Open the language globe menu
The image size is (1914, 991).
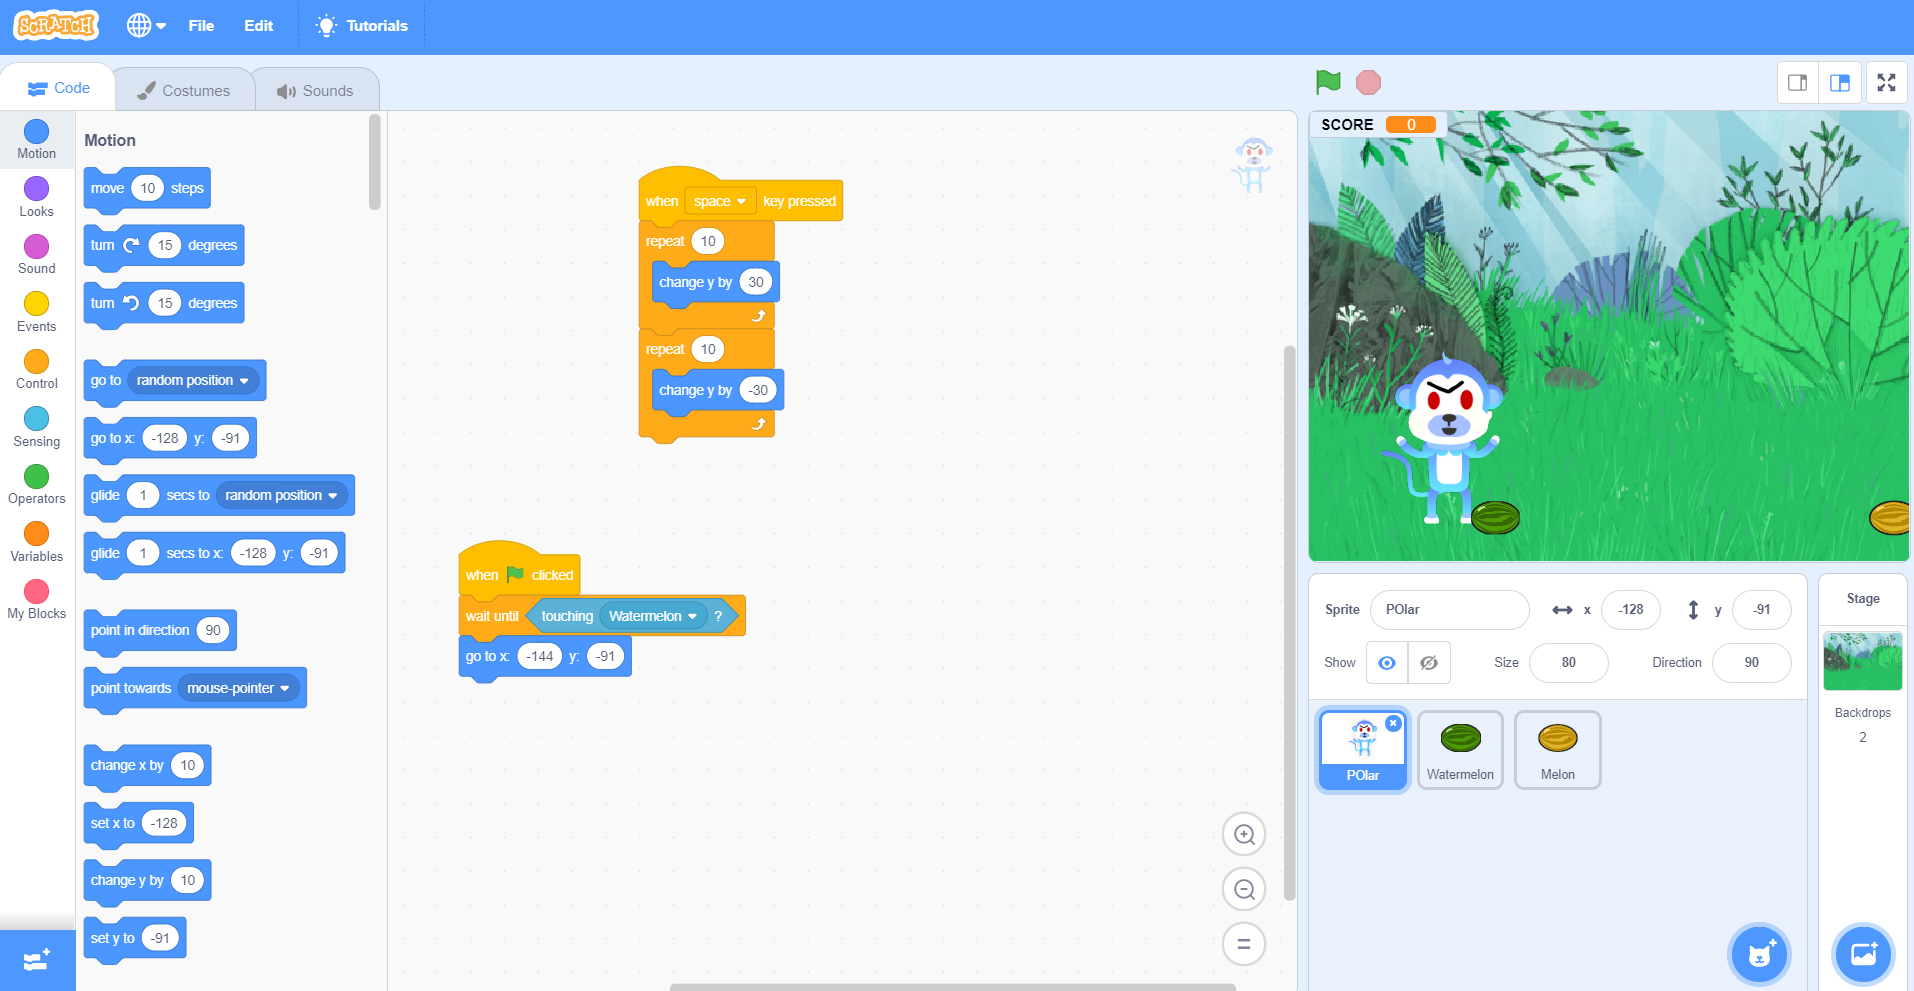click(146, 26)
